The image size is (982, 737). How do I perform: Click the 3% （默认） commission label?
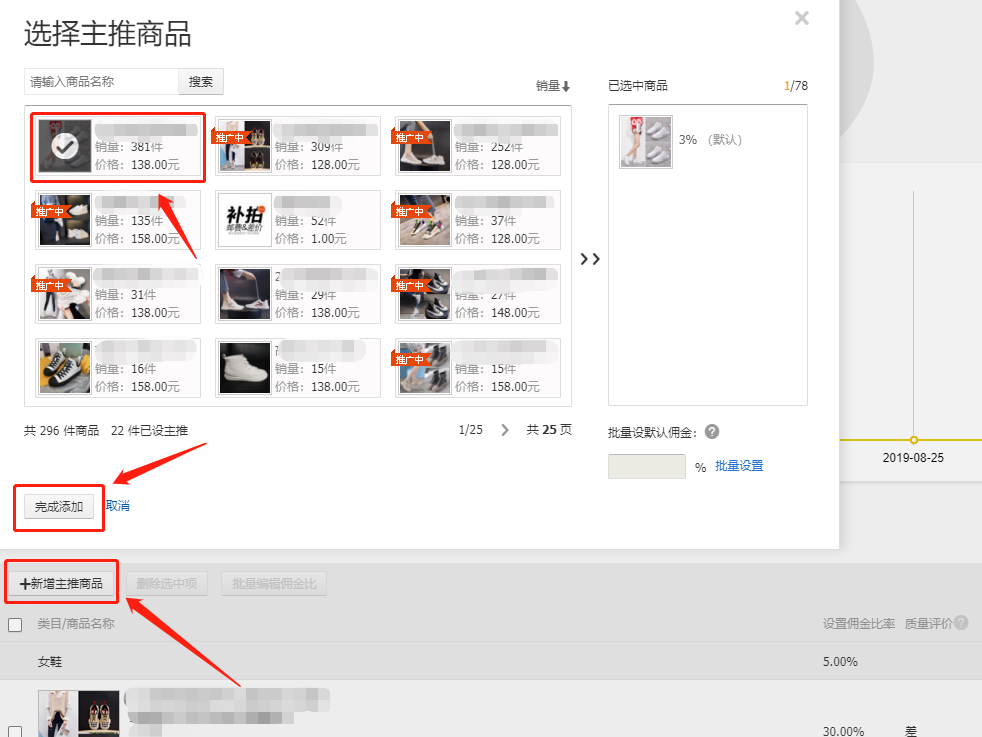710,140
